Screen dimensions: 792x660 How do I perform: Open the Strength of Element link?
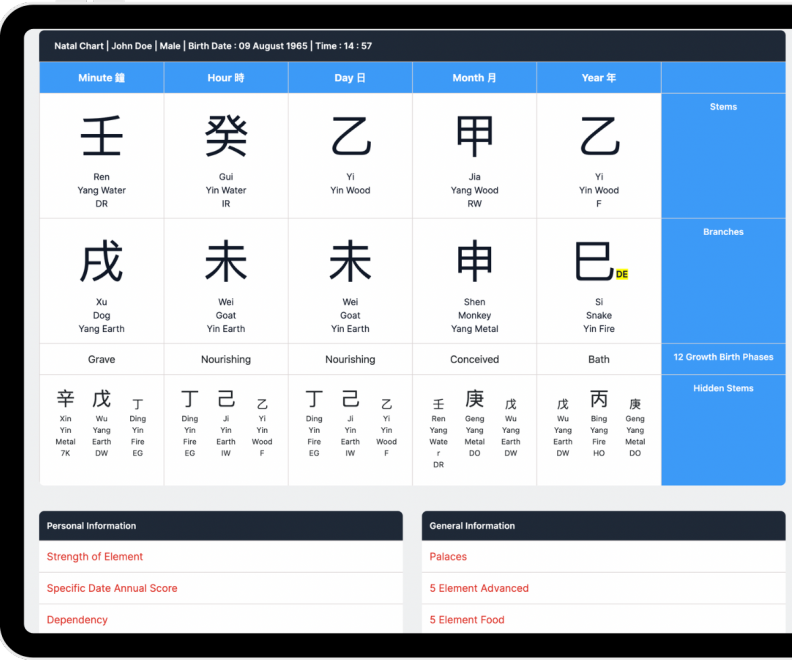click(x=95, y=557)
